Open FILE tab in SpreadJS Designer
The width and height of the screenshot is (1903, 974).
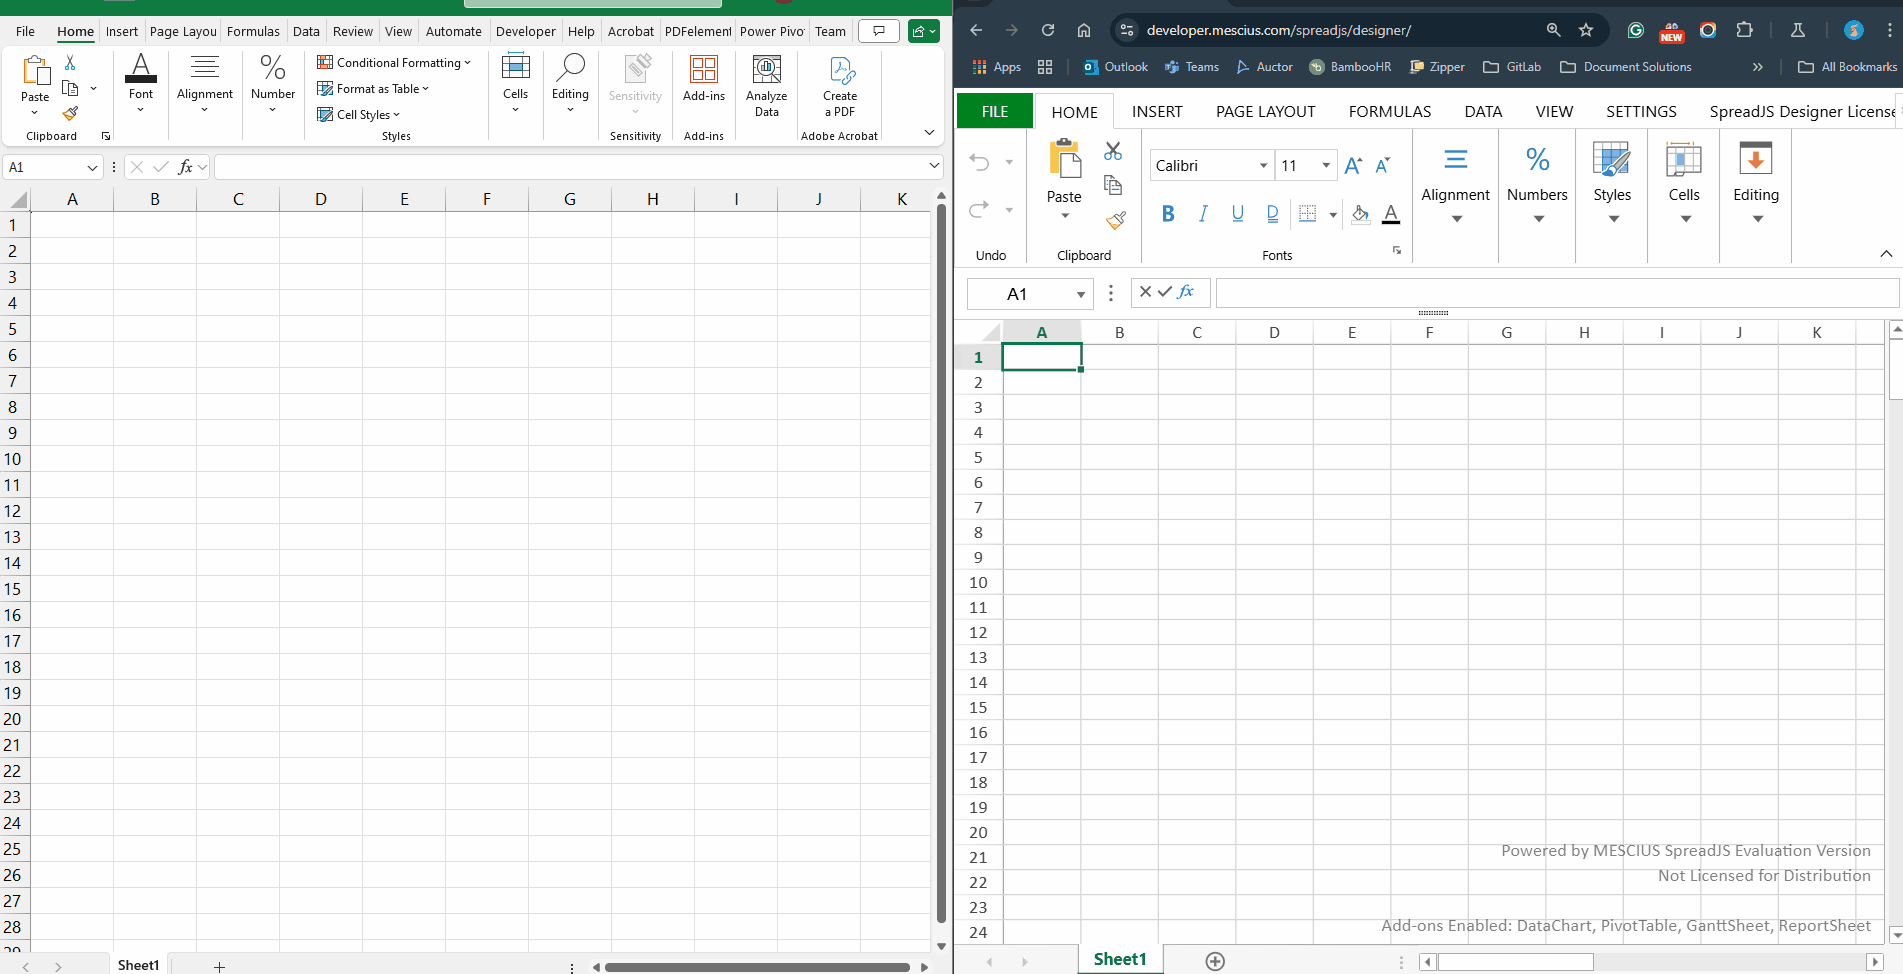[995, 111]
